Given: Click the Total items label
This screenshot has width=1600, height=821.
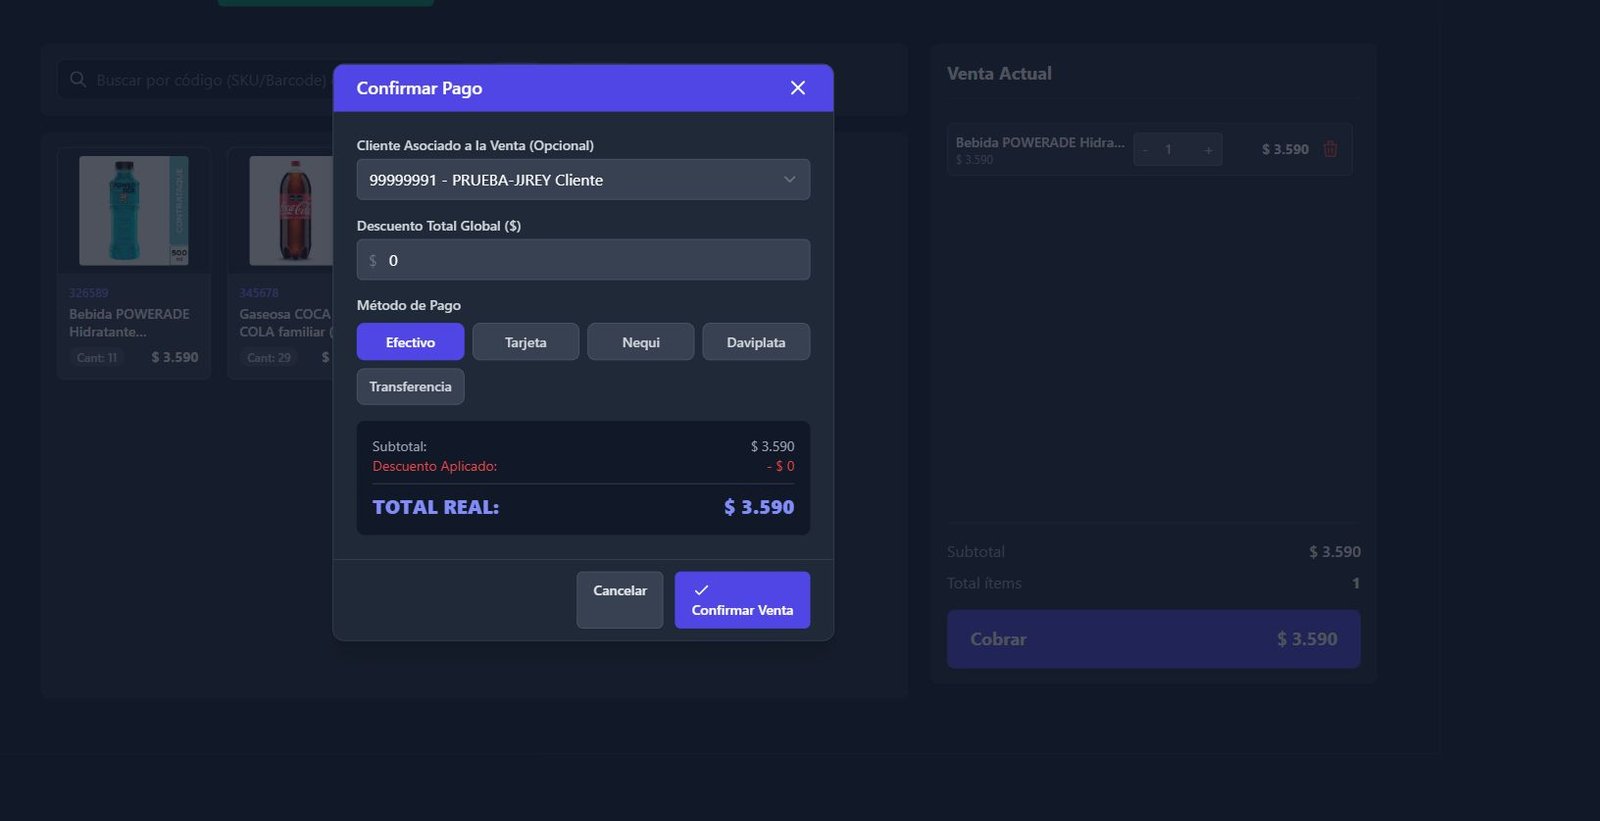Looking at the screenshot, I should (984, 583).
